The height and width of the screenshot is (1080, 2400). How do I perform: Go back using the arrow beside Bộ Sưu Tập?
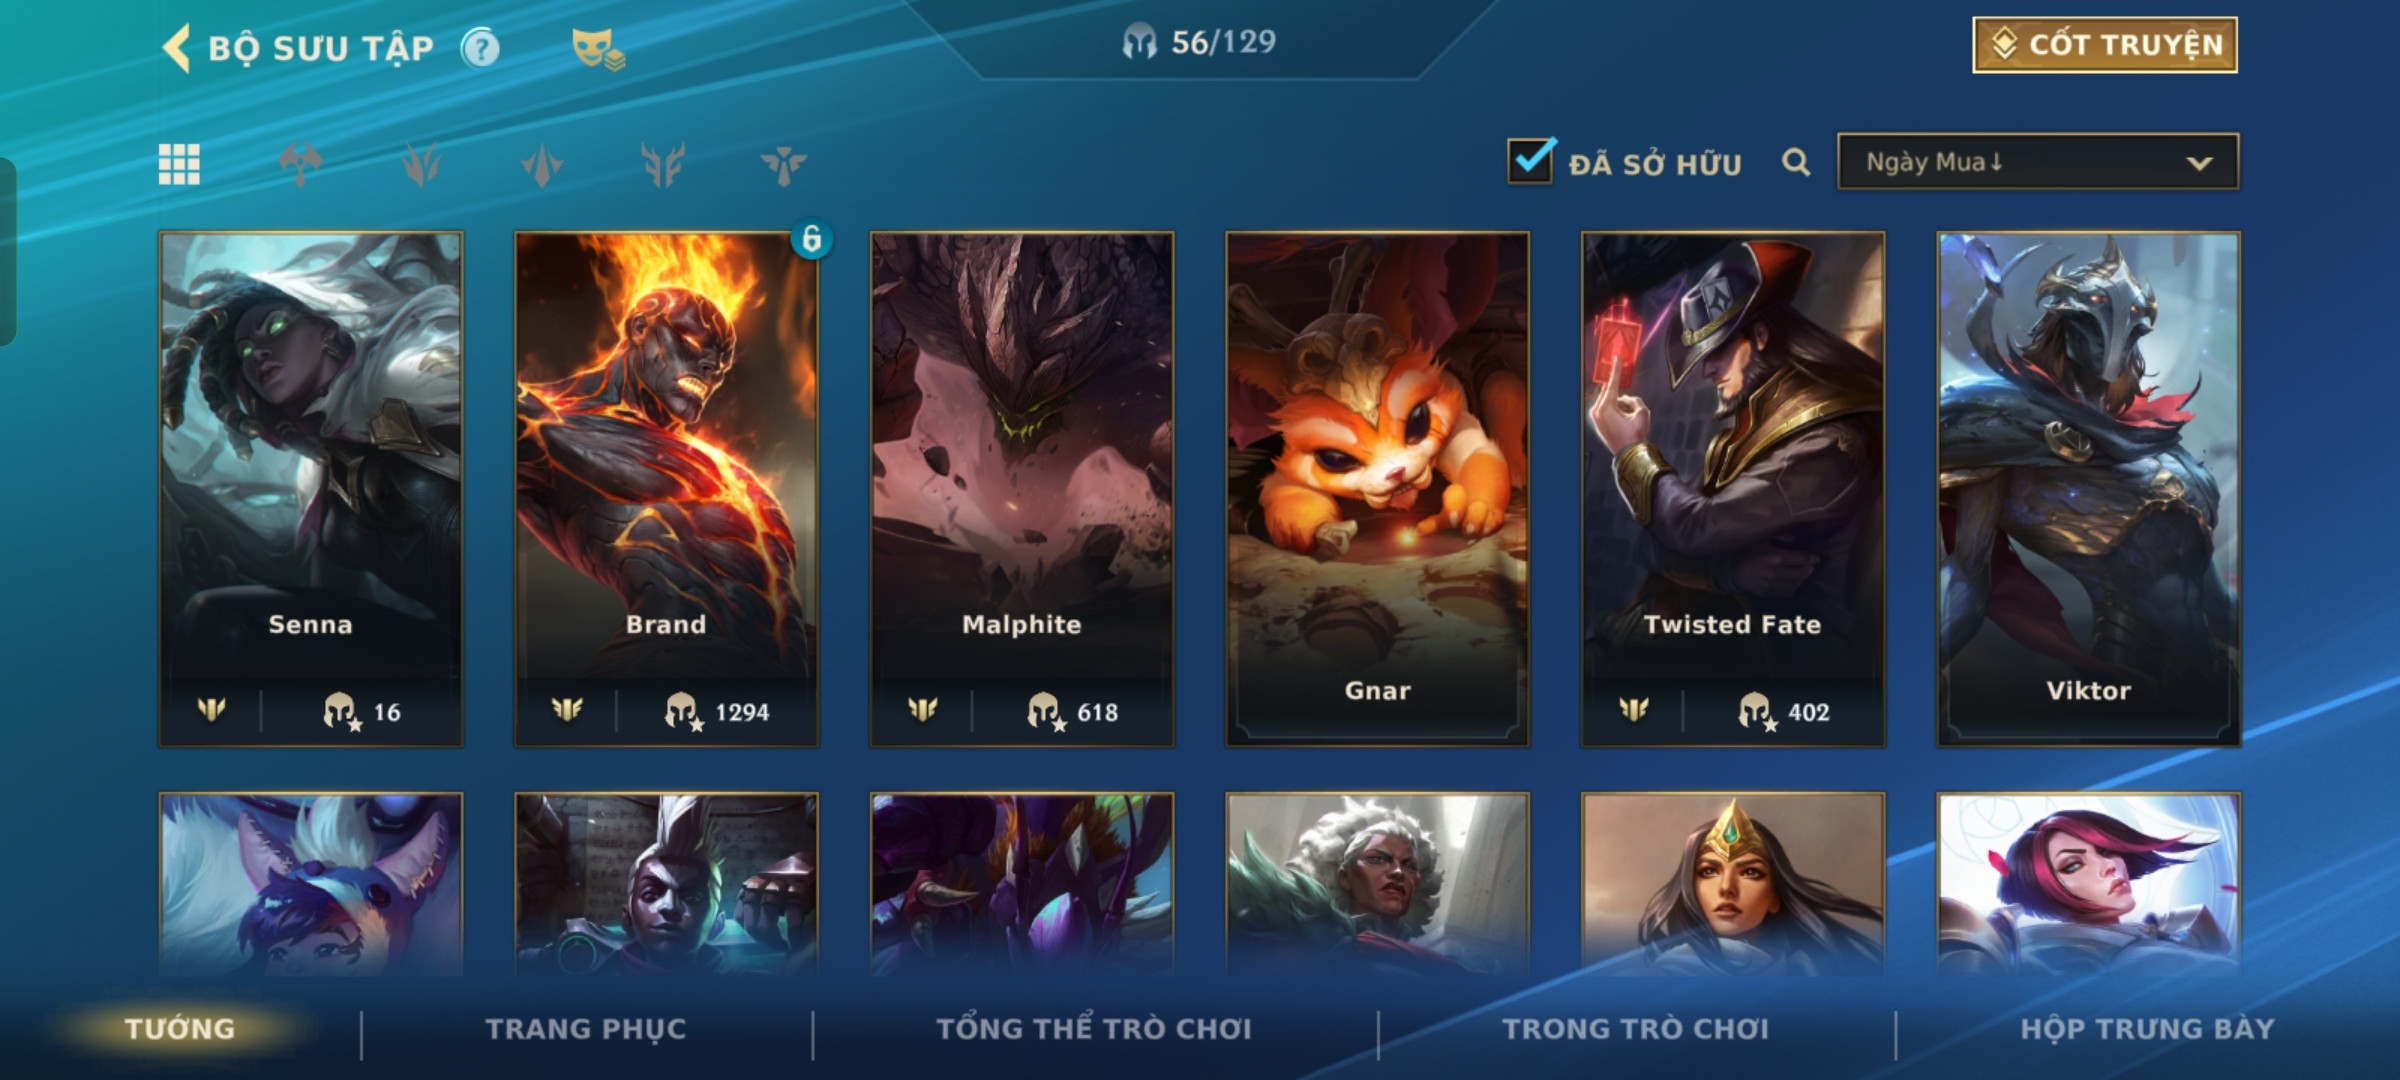pos(177,48)
